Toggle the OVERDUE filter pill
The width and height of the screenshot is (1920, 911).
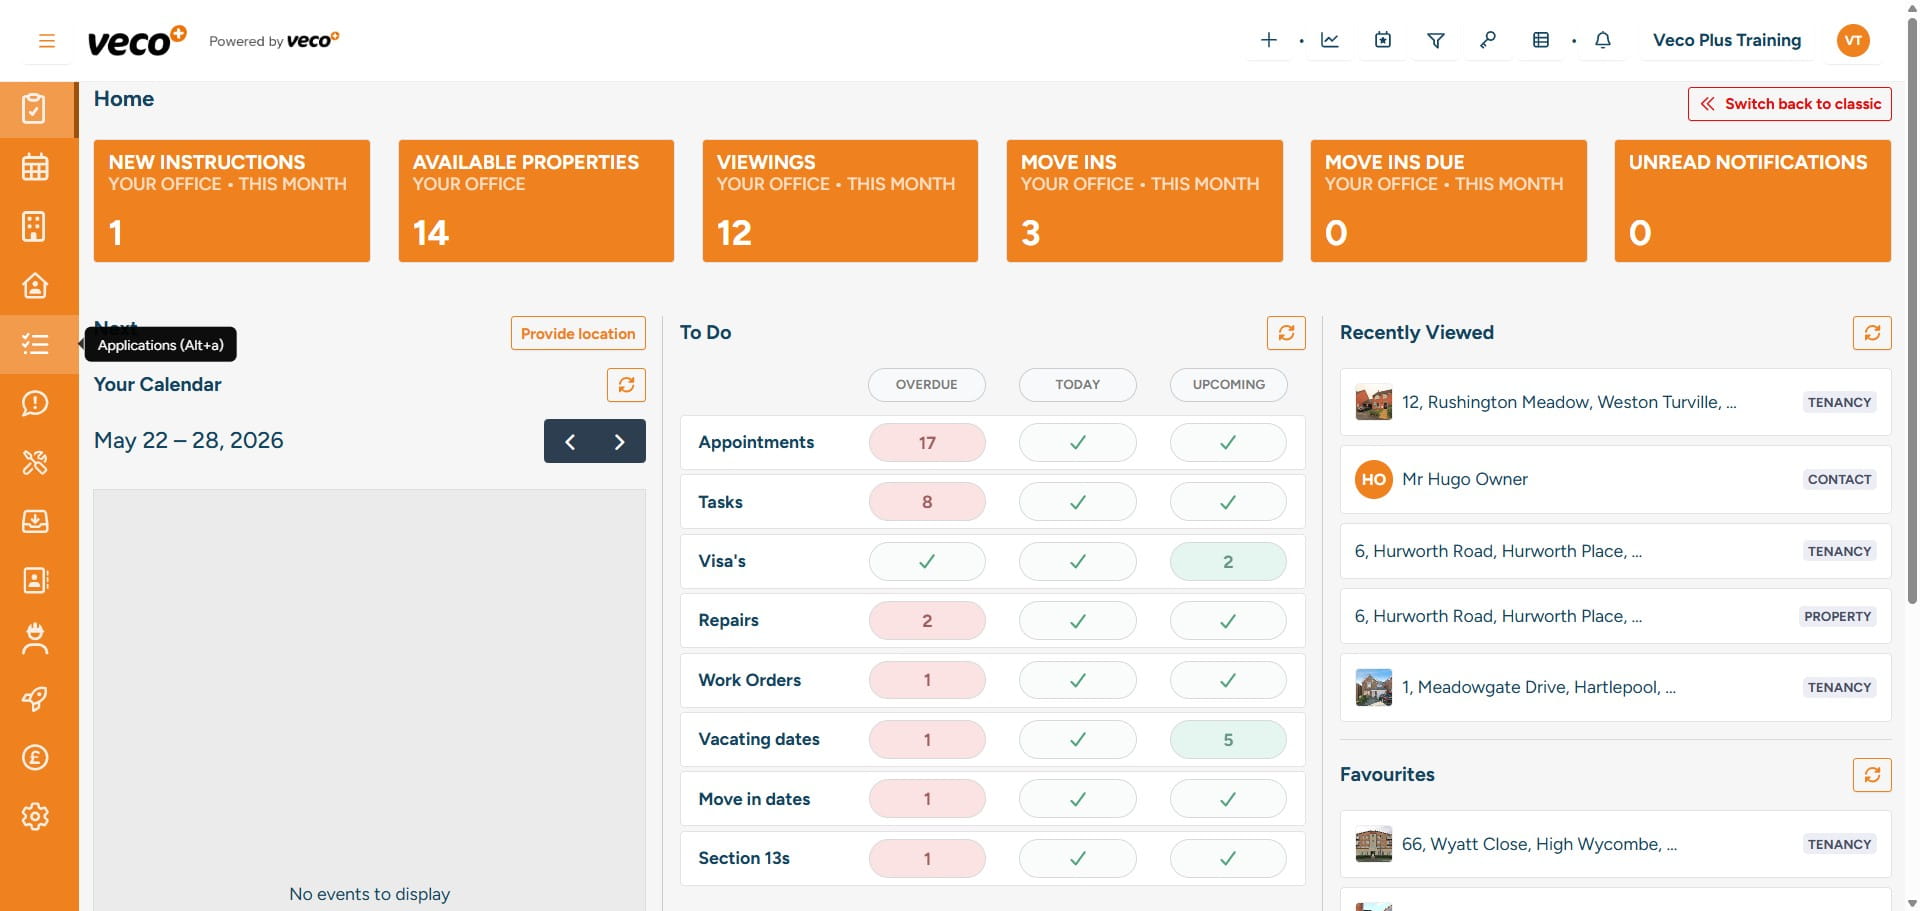(x=926, y=384)
